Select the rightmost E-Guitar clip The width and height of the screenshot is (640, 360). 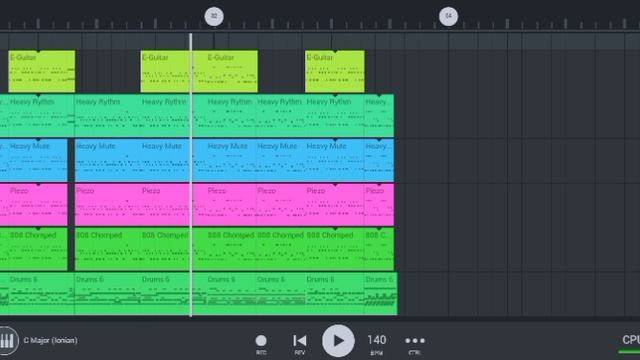point(335,71)
